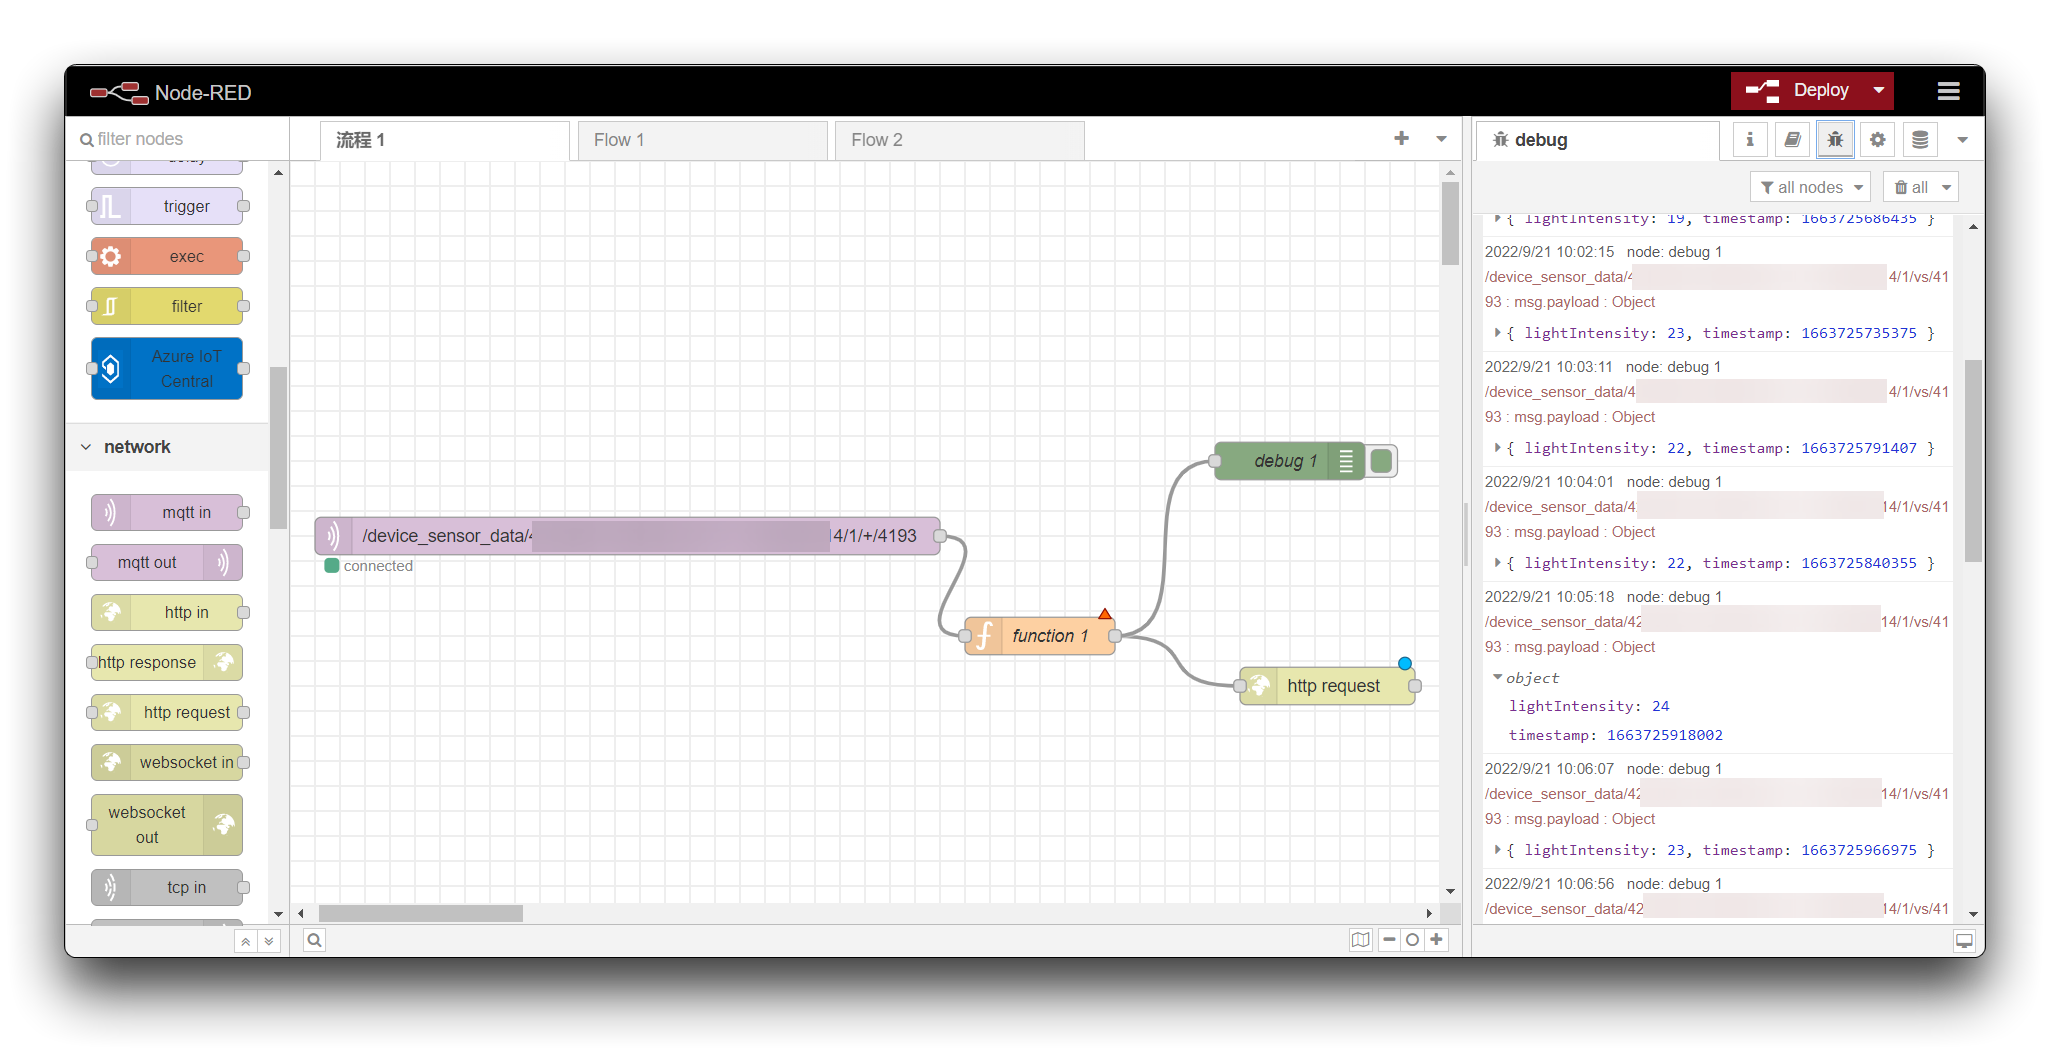Zoom in the canvas

coord(1436,940)
